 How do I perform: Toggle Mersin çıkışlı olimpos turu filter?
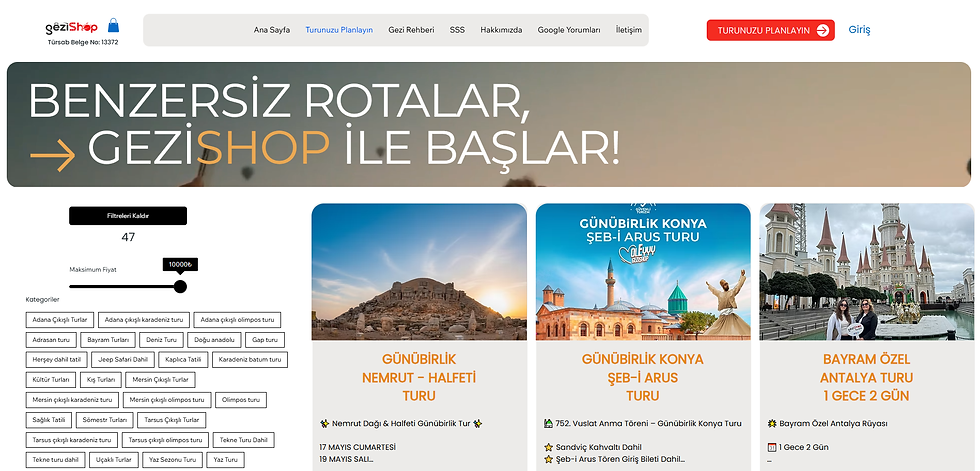[x=167, y=400]
